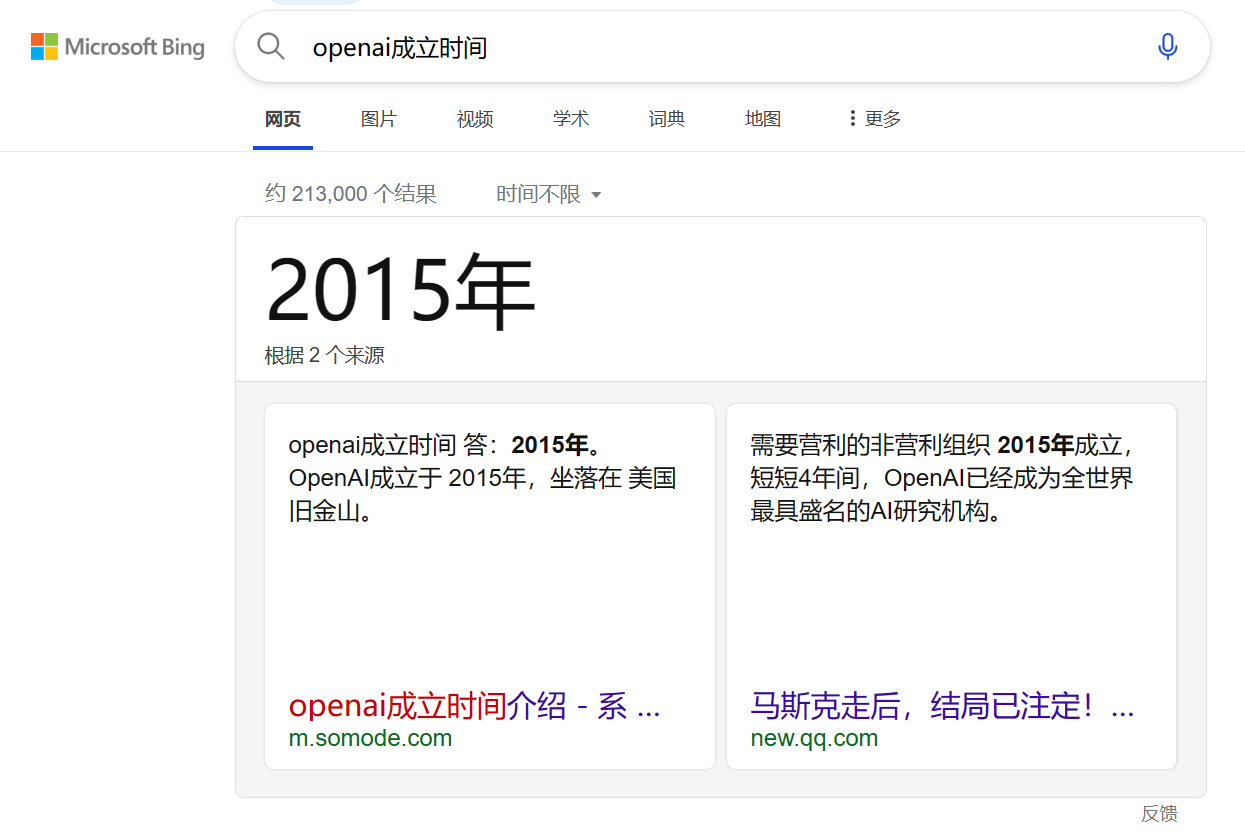The width and height of the screenshot is (1245, 840).
Task: Select the 词典 dictionary tab
Action: point(666,118)
